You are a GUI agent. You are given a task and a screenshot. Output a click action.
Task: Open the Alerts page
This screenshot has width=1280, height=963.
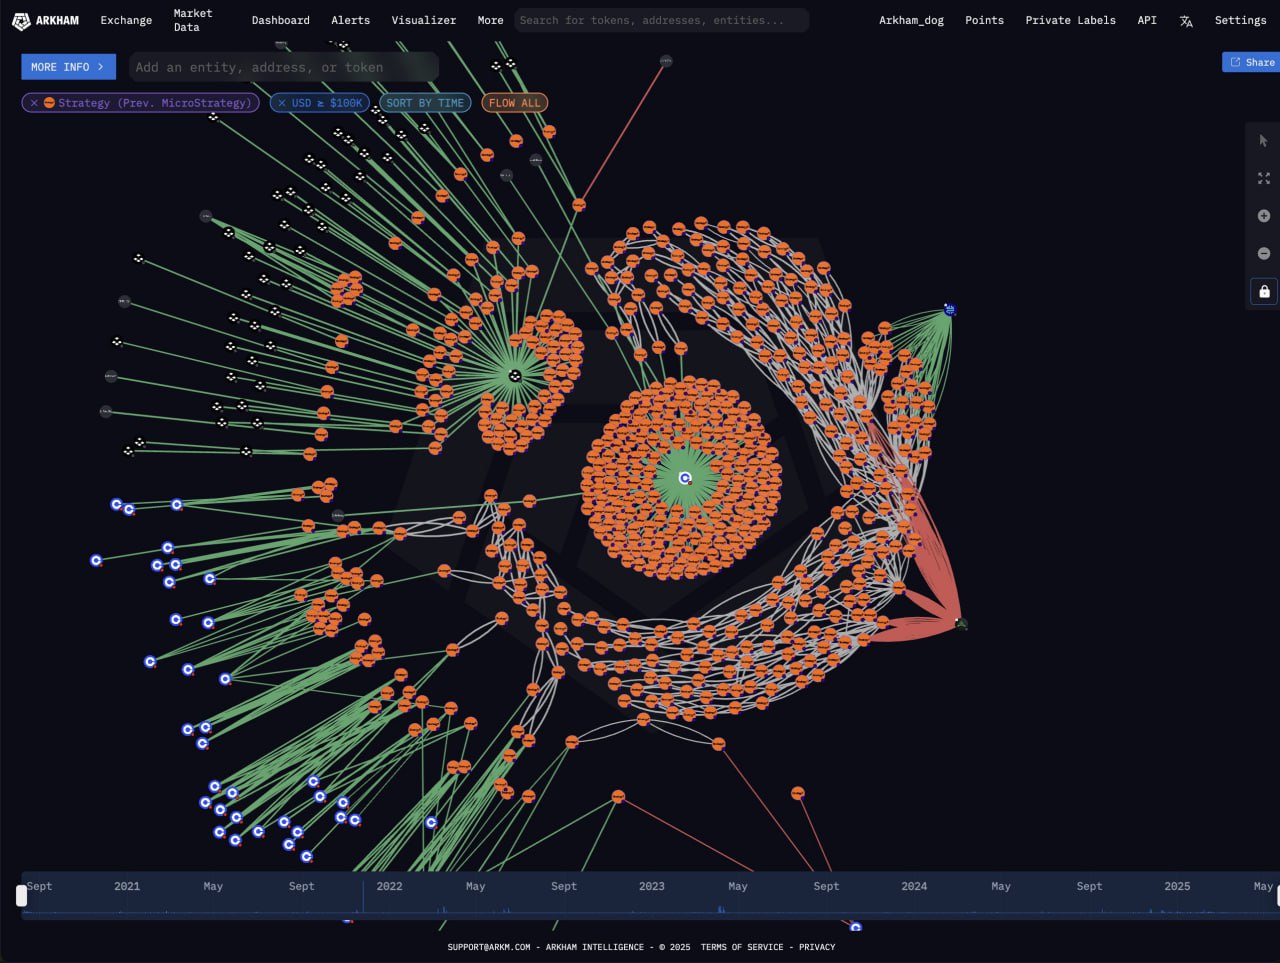pos(350,20)
